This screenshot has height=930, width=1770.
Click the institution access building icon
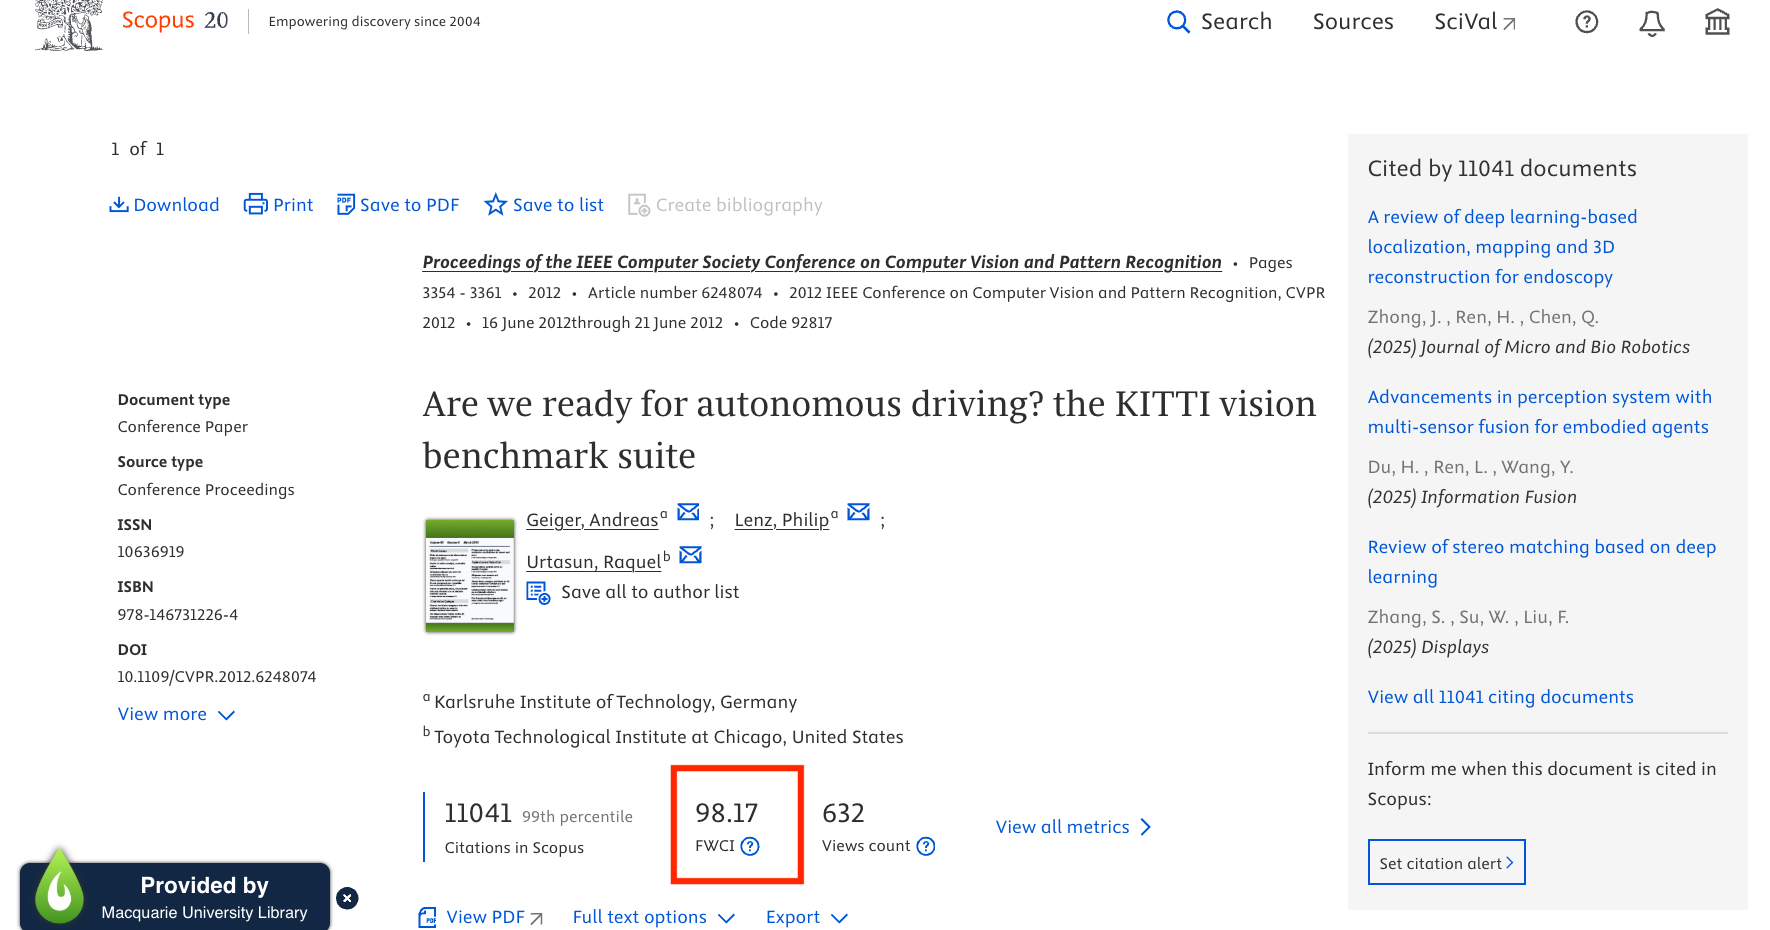(1717, 21)
